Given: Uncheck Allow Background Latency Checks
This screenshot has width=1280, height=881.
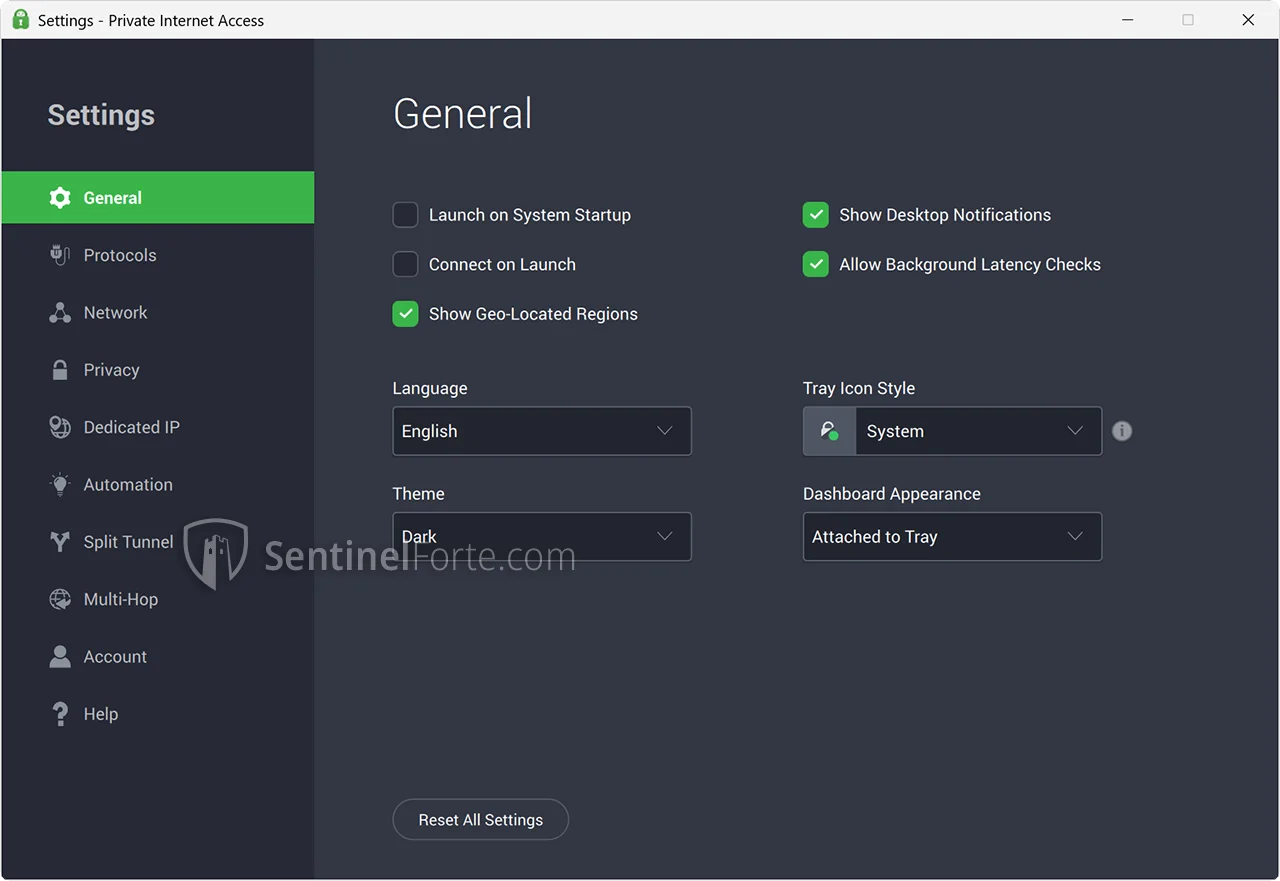Looking at the screenshot, I should click(x=816, y=264).
